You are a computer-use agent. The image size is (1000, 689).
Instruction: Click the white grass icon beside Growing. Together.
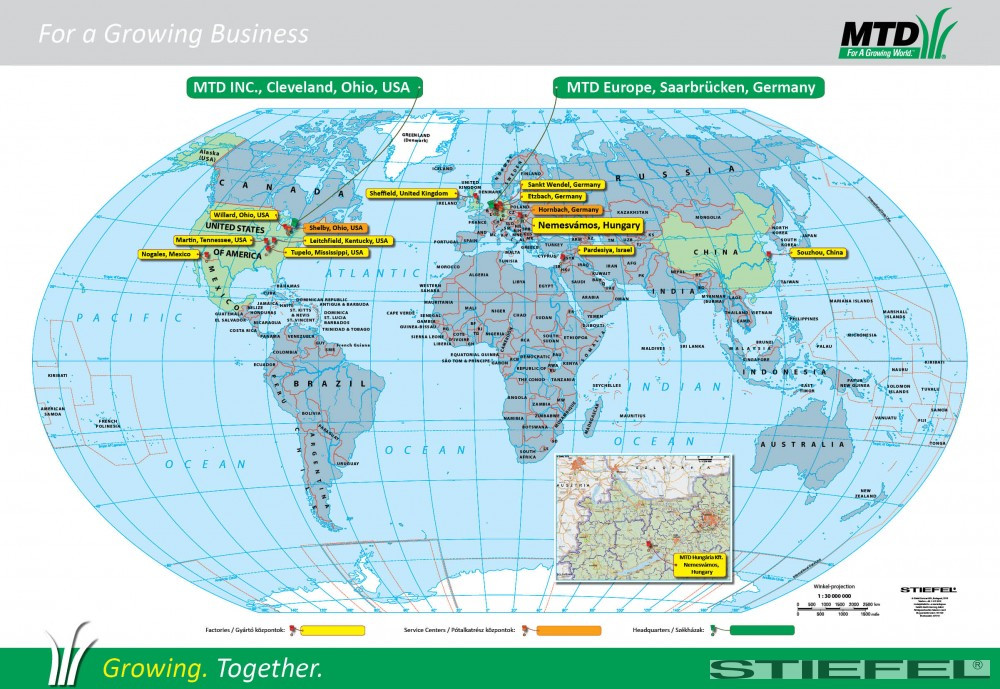70,652
